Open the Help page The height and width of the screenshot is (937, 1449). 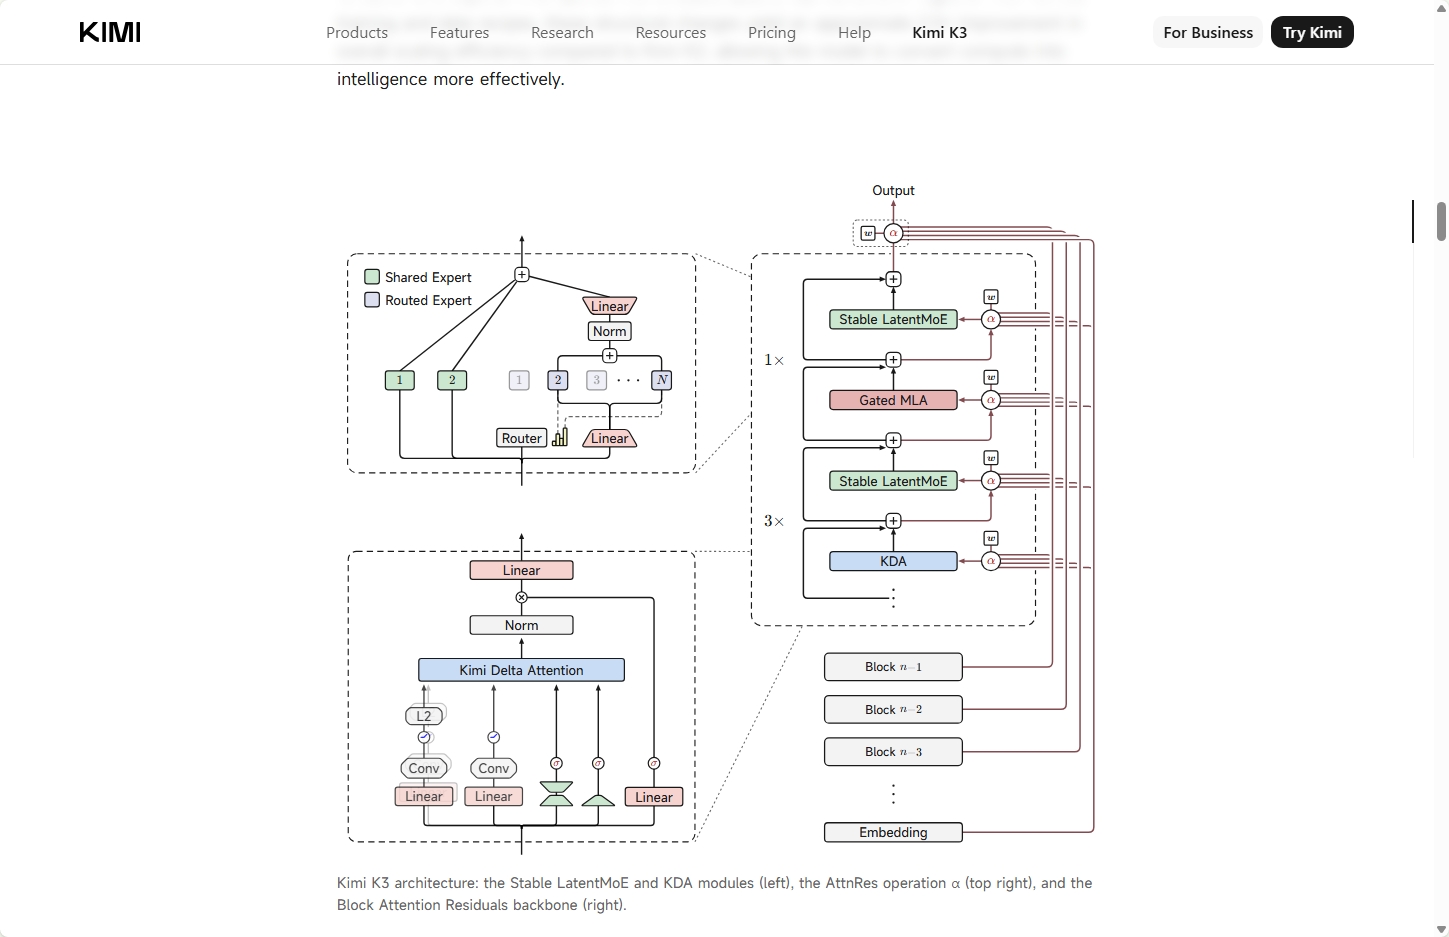click(x=855, y=33)
